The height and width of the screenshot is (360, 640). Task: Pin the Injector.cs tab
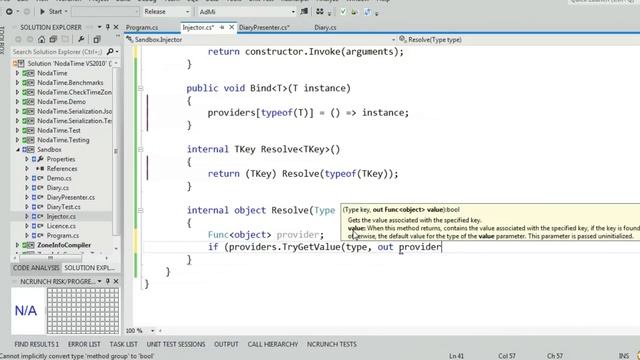[222, 27]
